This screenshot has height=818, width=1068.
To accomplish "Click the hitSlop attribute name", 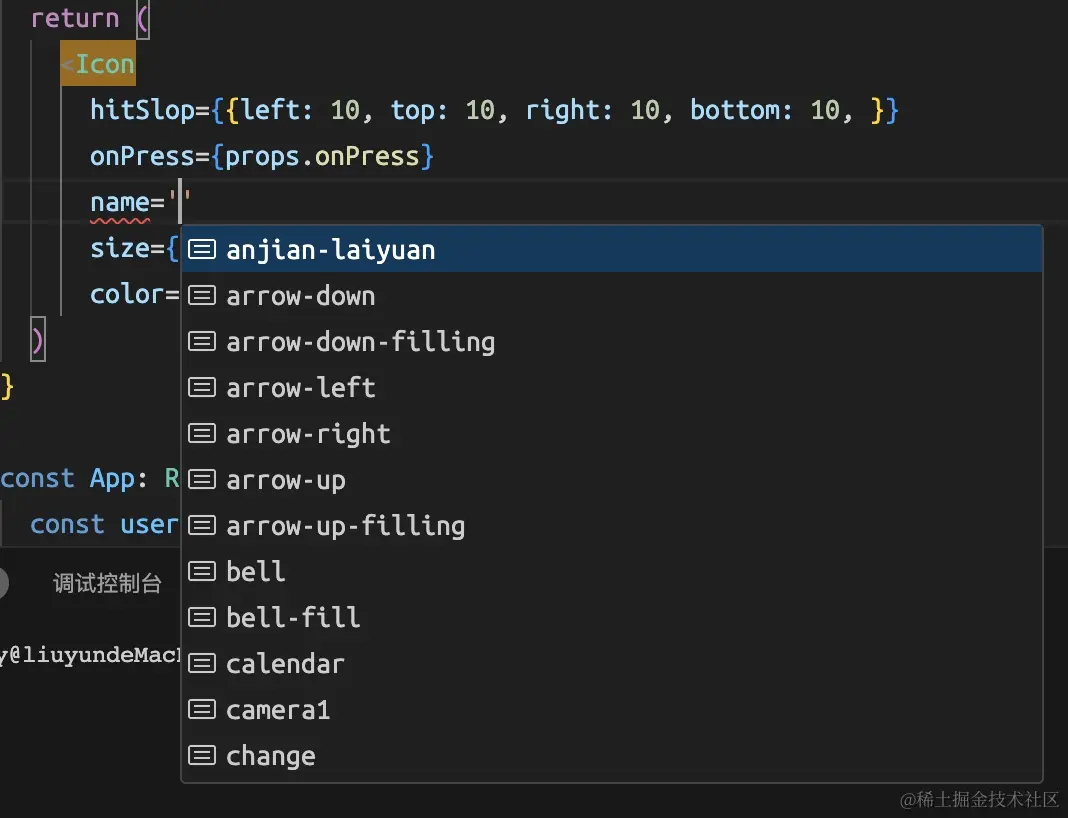I will pos(142,110).
